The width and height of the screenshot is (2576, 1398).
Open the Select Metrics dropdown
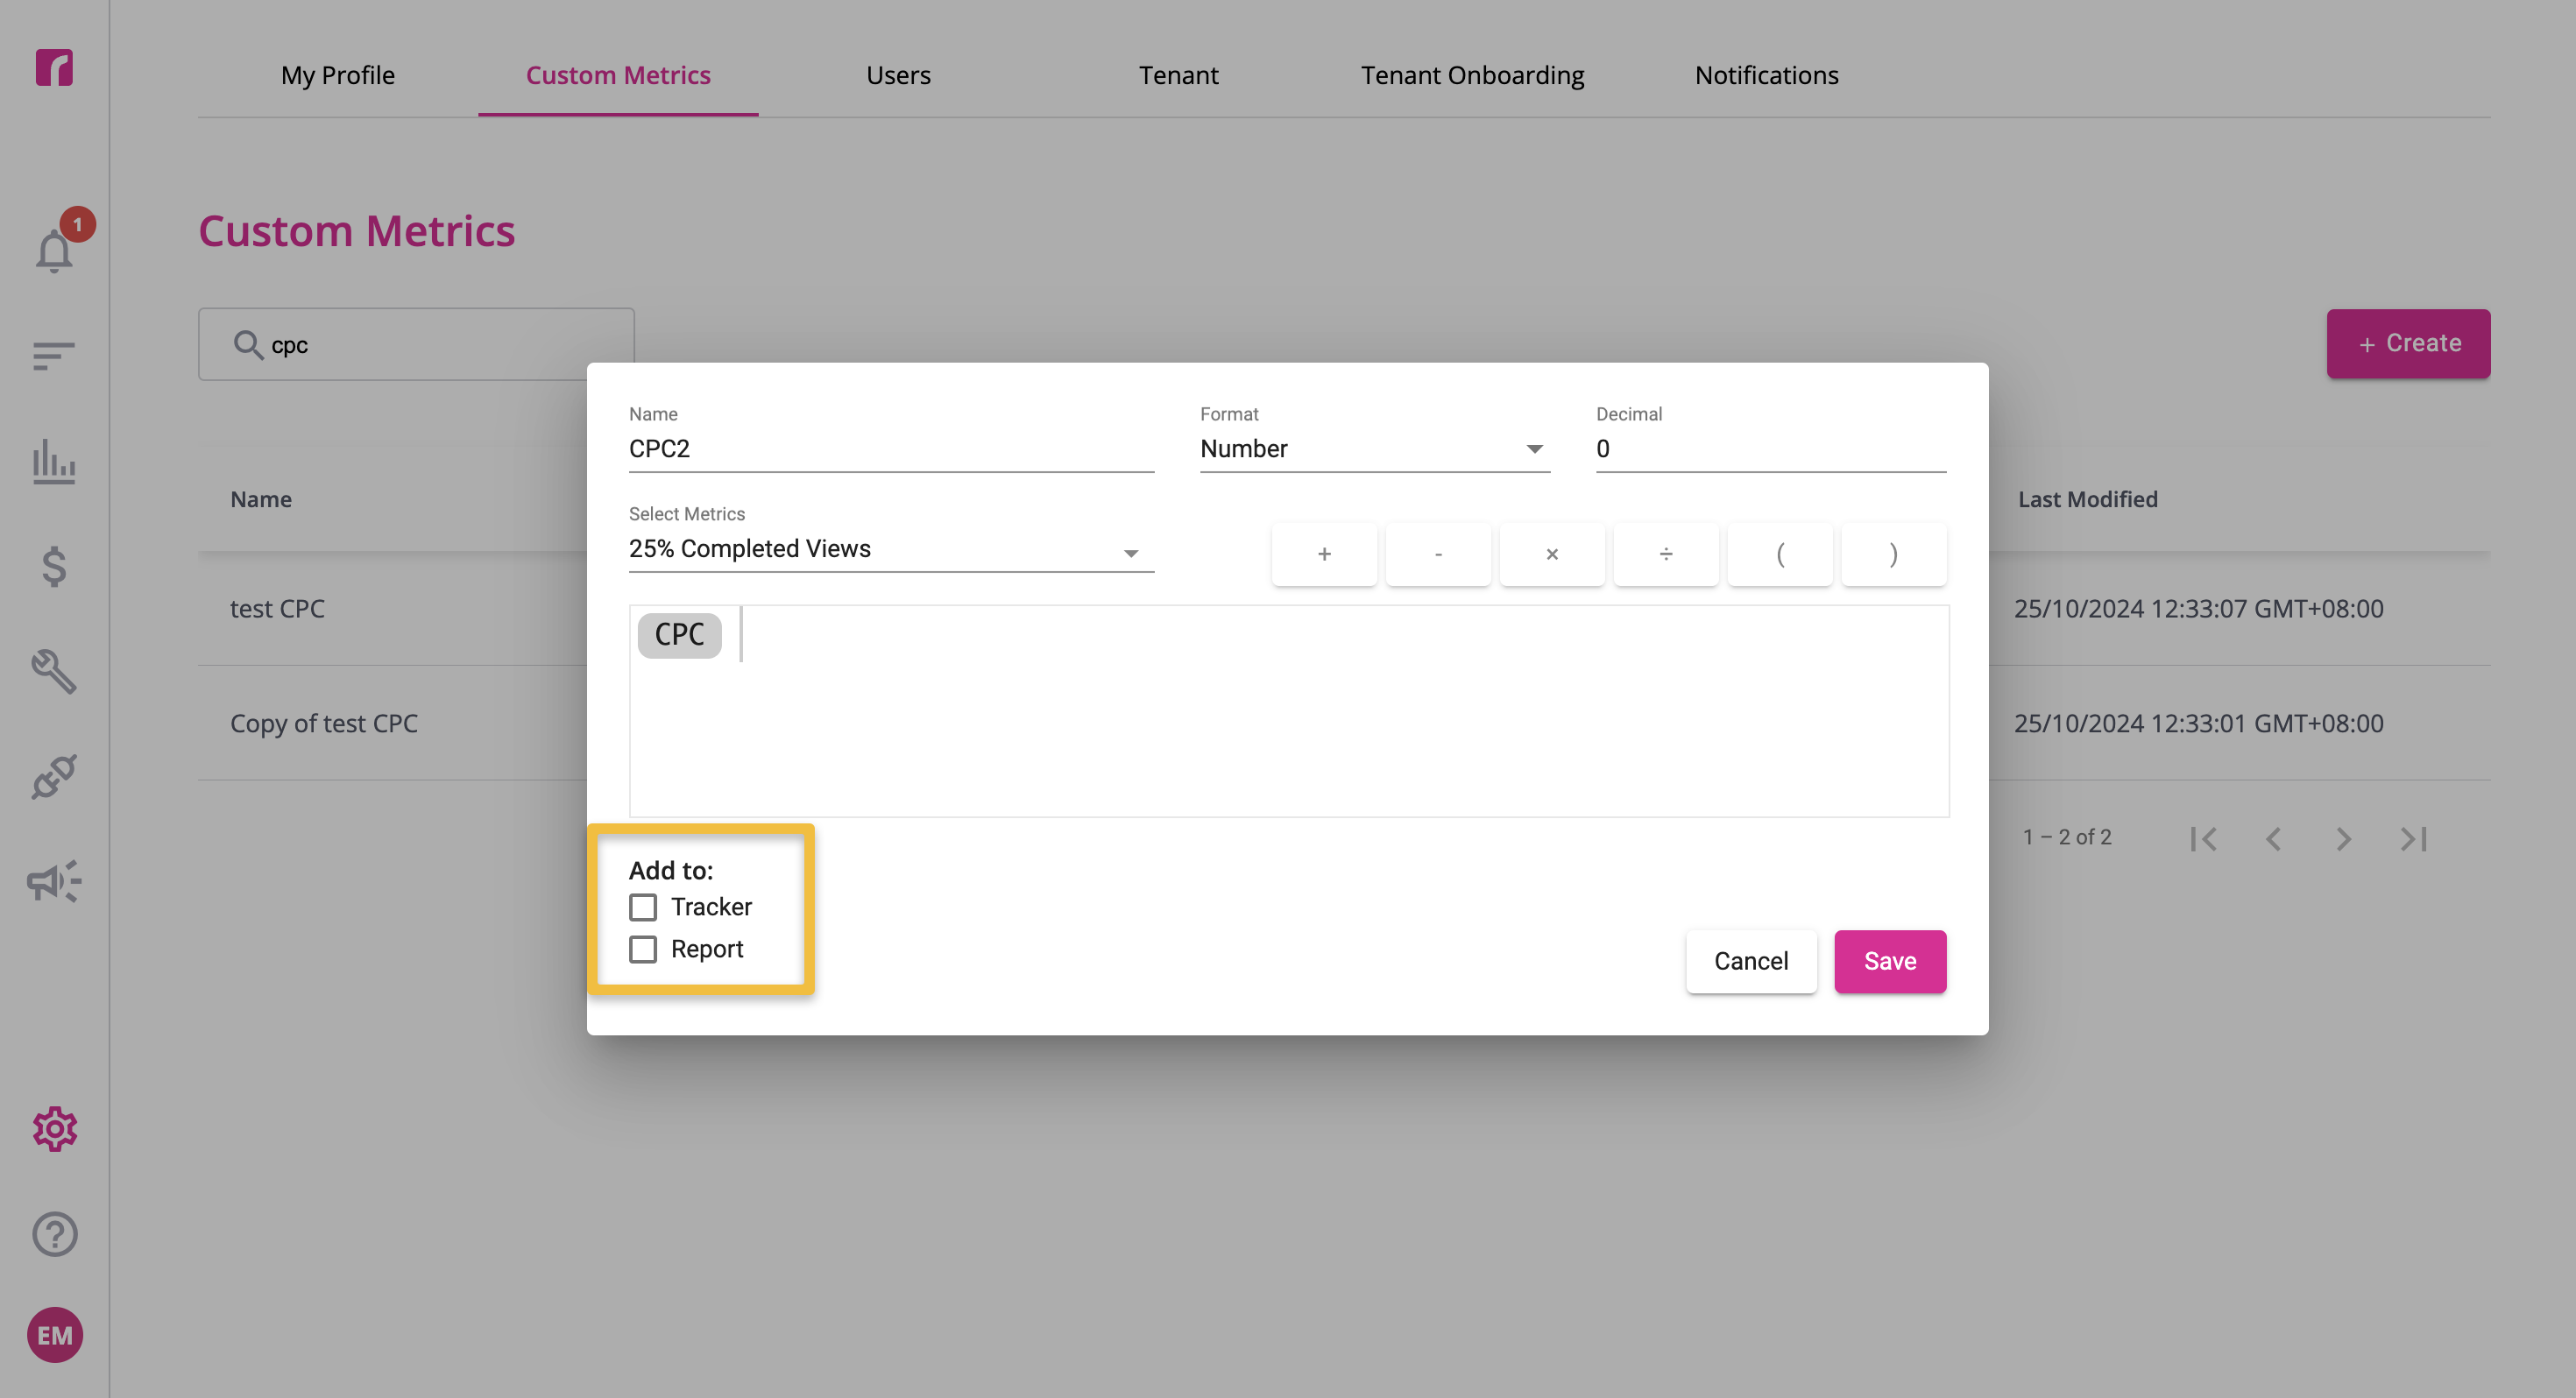[x=891, y=549]
